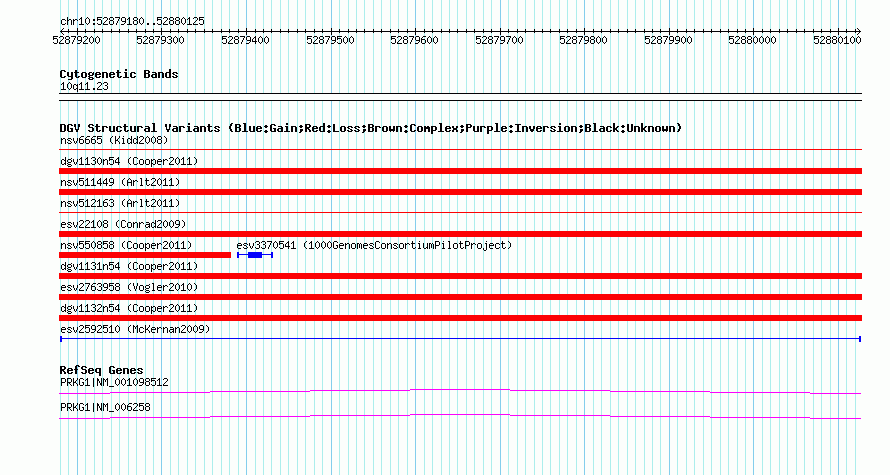
Task: Open variant dgv1132n54 (Cooper2011) label
Action: click(129, 308)
